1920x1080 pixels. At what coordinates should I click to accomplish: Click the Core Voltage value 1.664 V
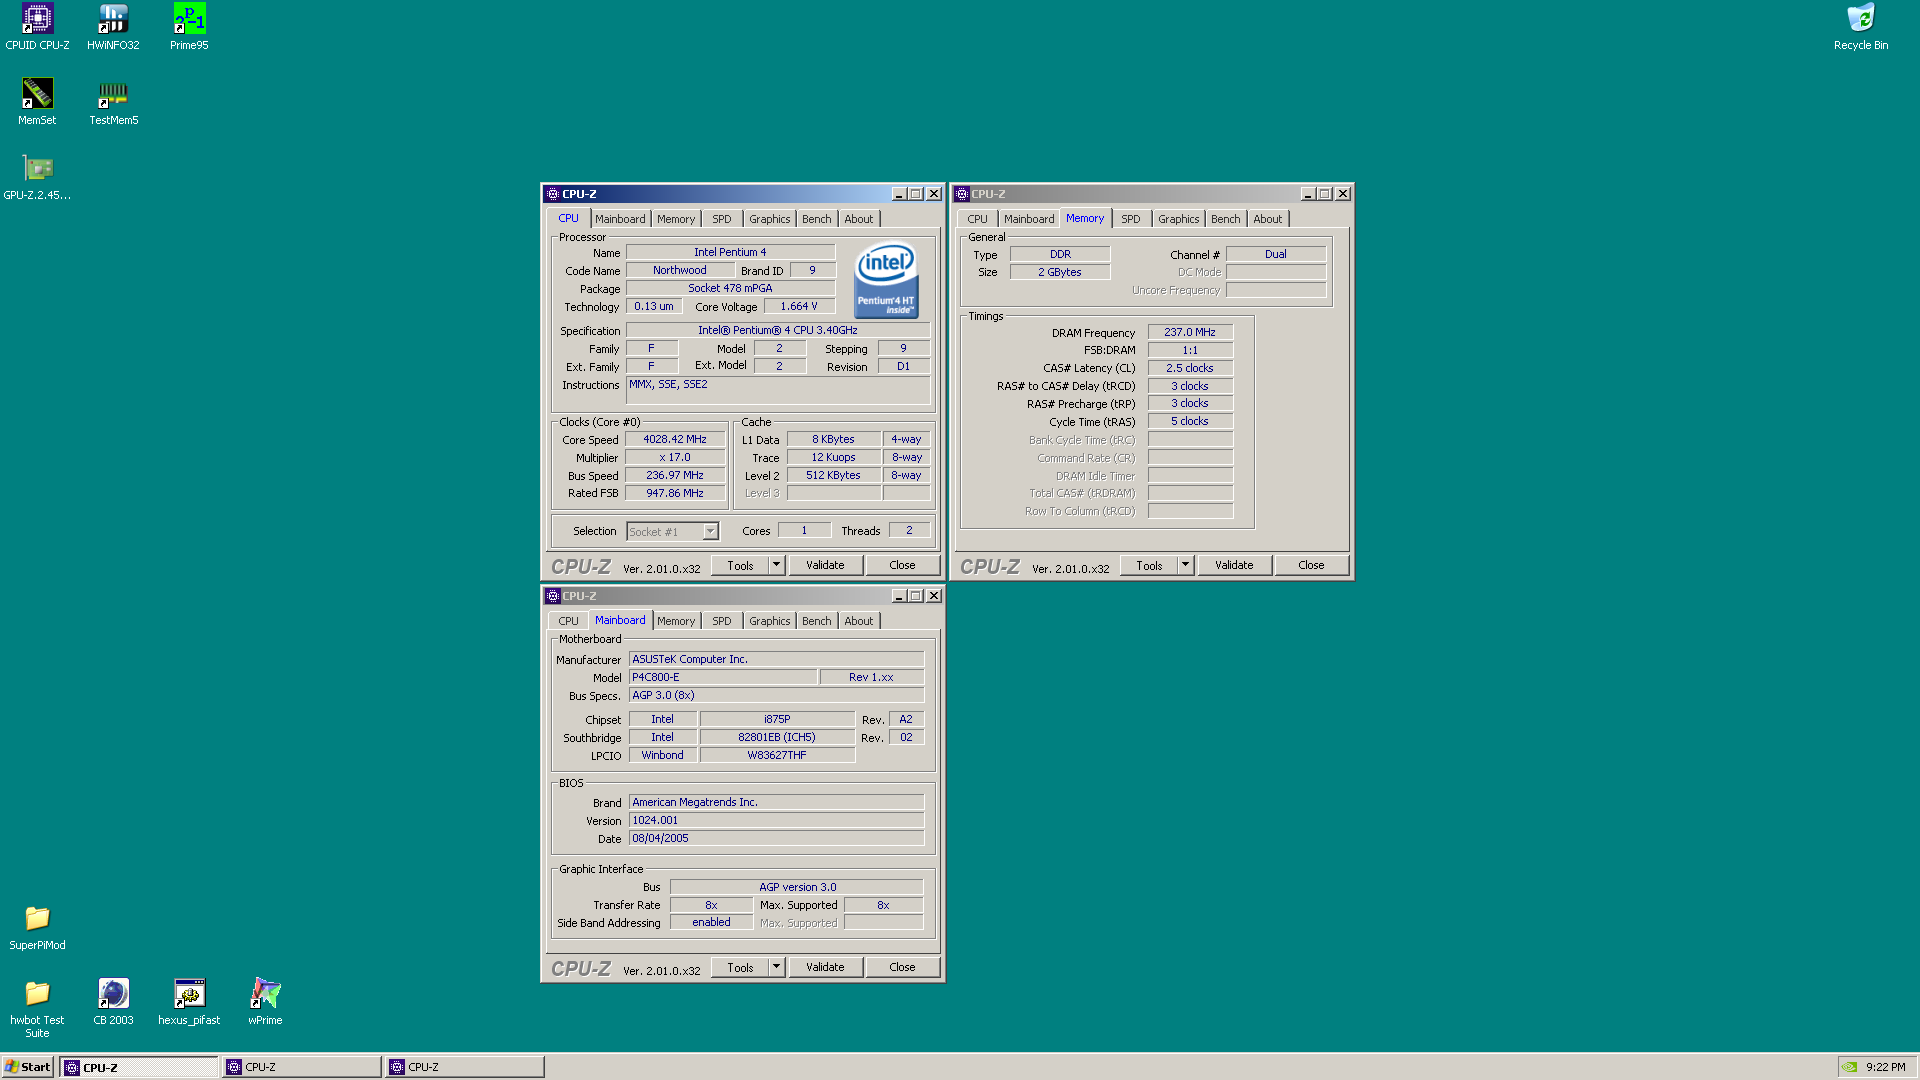799,306
